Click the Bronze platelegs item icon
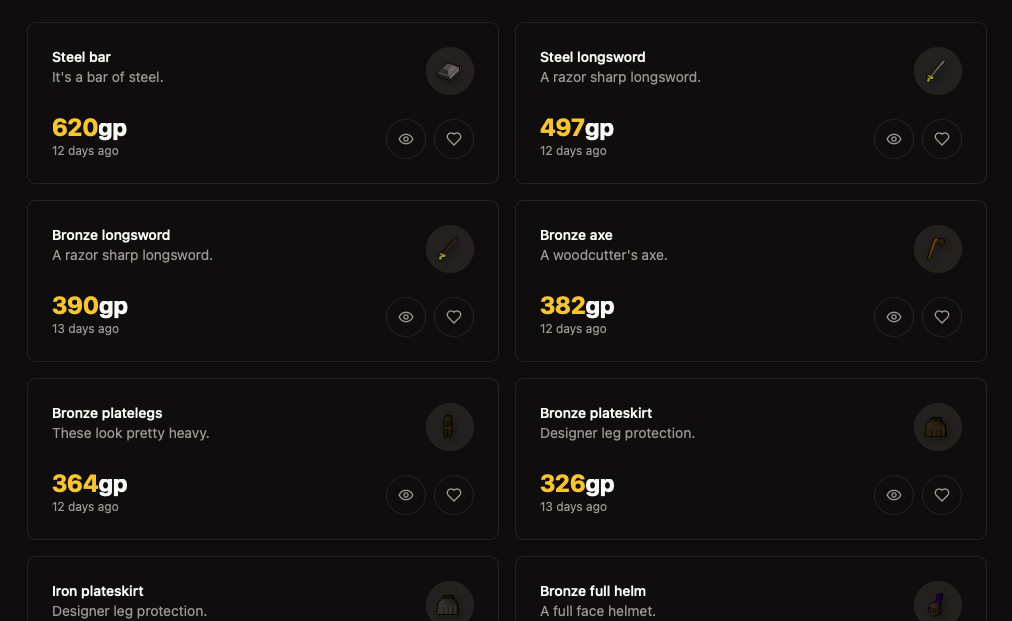Image resolution: width=1012 pixels, height=621 pixels. 449,426
